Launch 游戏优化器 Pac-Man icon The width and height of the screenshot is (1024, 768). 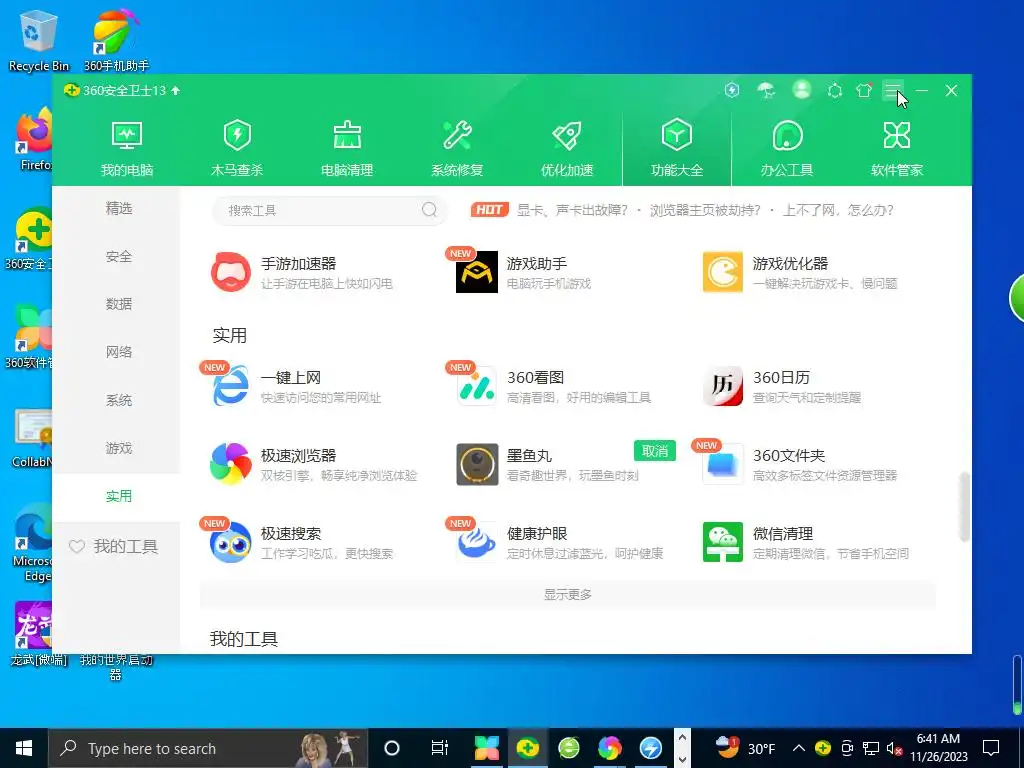click(x=723, y=272)
